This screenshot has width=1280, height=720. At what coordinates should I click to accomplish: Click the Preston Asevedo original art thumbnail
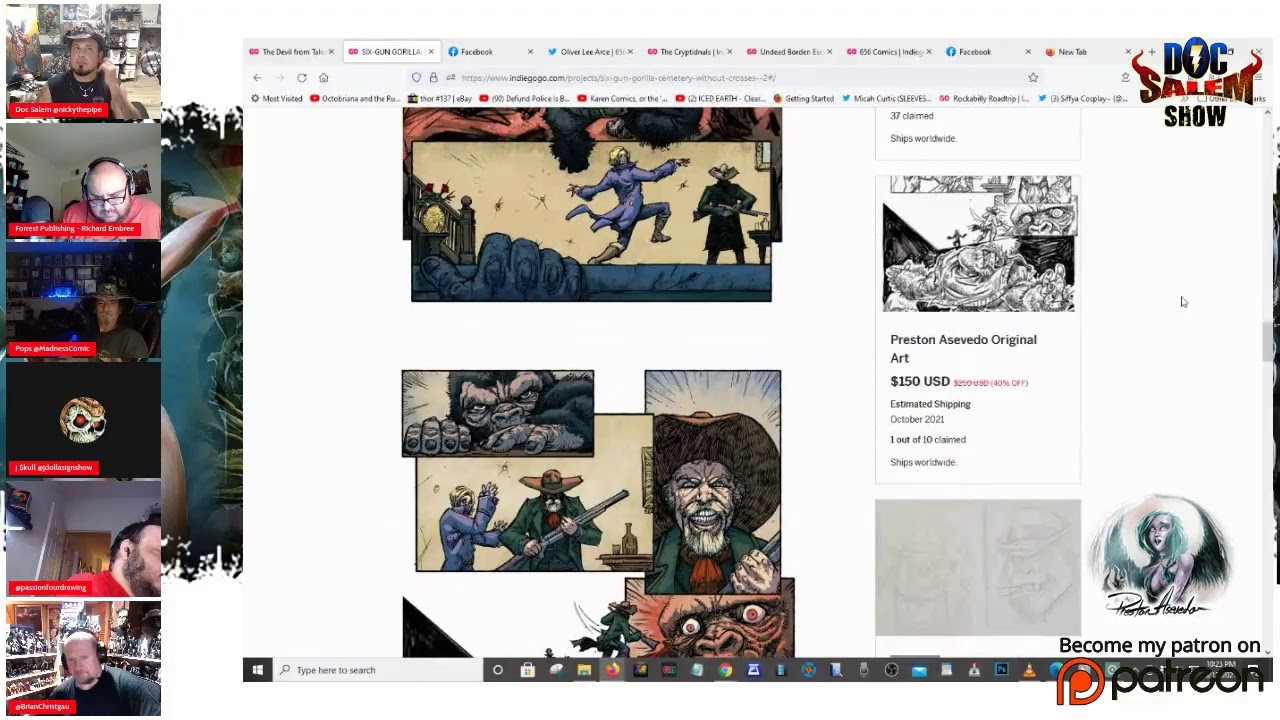pyautogui.click(x=978, y=244)
